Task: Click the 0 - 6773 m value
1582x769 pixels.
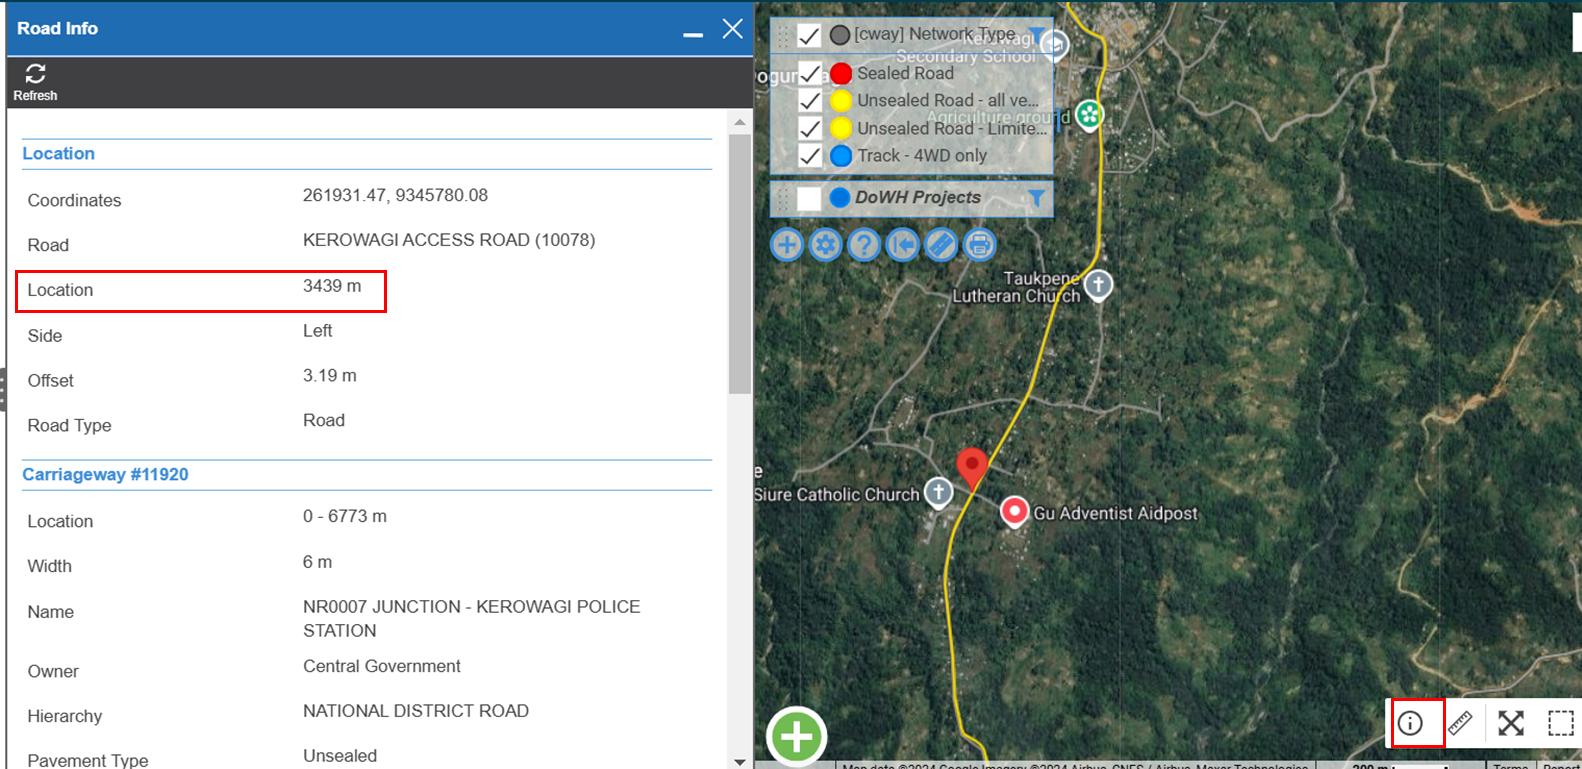Action: click(x=345, y=517)
